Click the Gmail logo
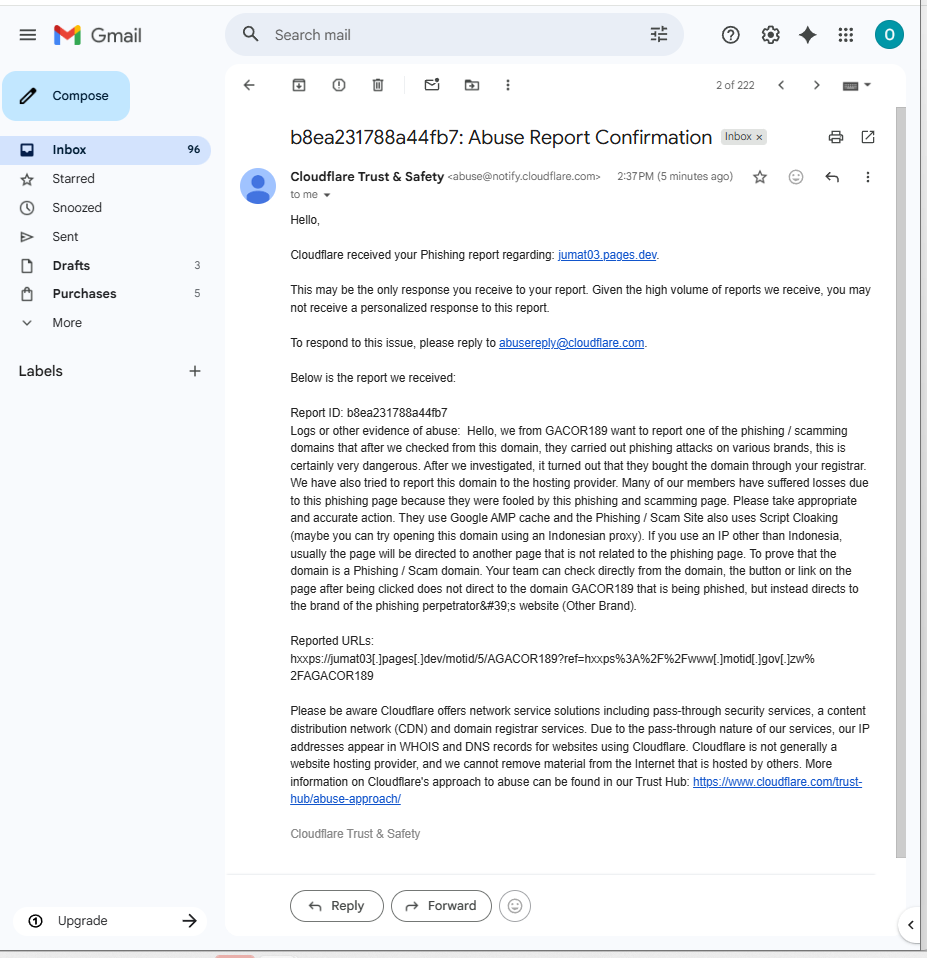The height and width of the screenshot is (958, 927). tap(98, 35)
